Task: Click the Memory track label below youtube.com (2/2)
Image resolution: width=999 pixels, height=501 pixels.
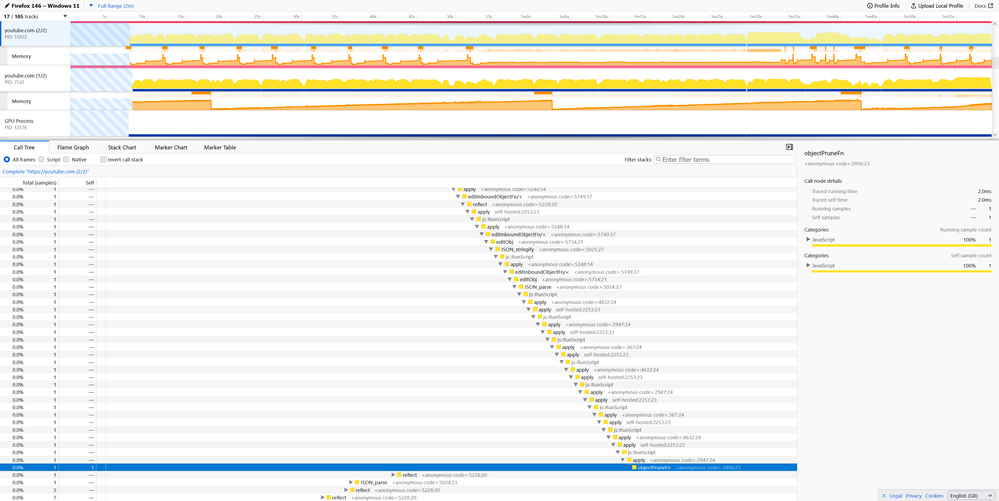Action: [x=39, y=56]
